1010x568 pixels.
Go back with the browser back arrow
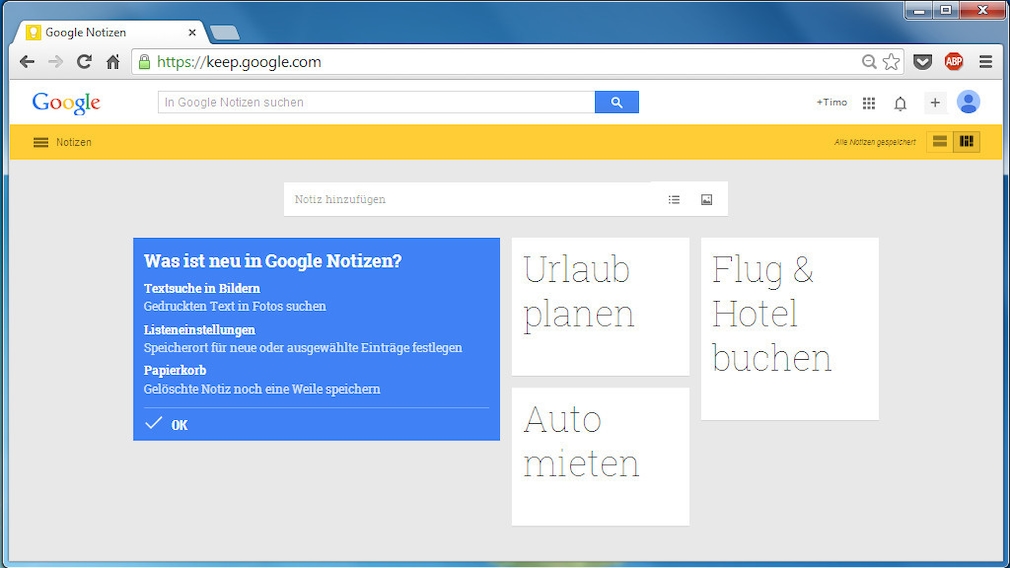coord(27,62)
